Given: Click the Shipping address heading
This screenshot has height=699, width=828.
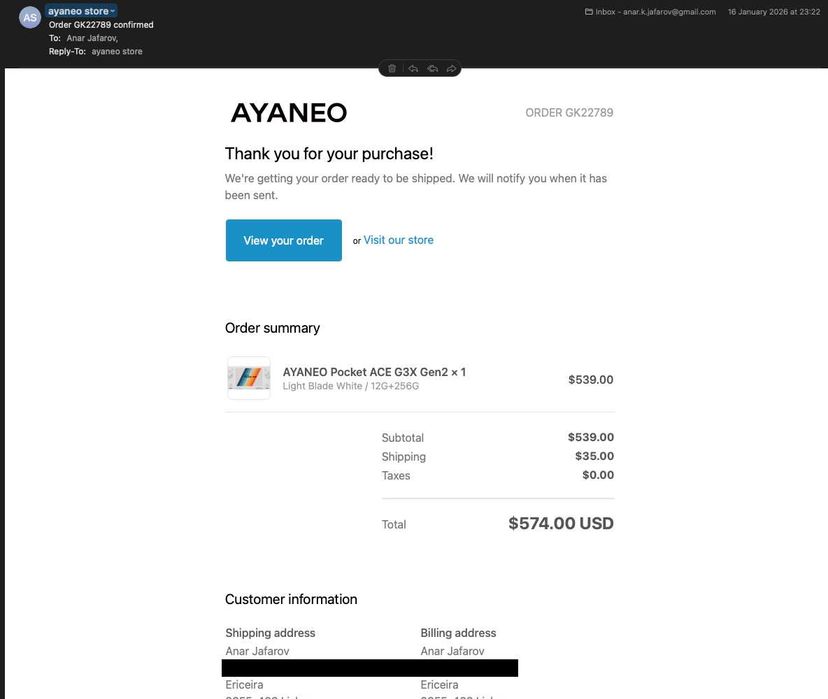Looking at the screenshot, I should pyautogui.click(x=270, y=632).
